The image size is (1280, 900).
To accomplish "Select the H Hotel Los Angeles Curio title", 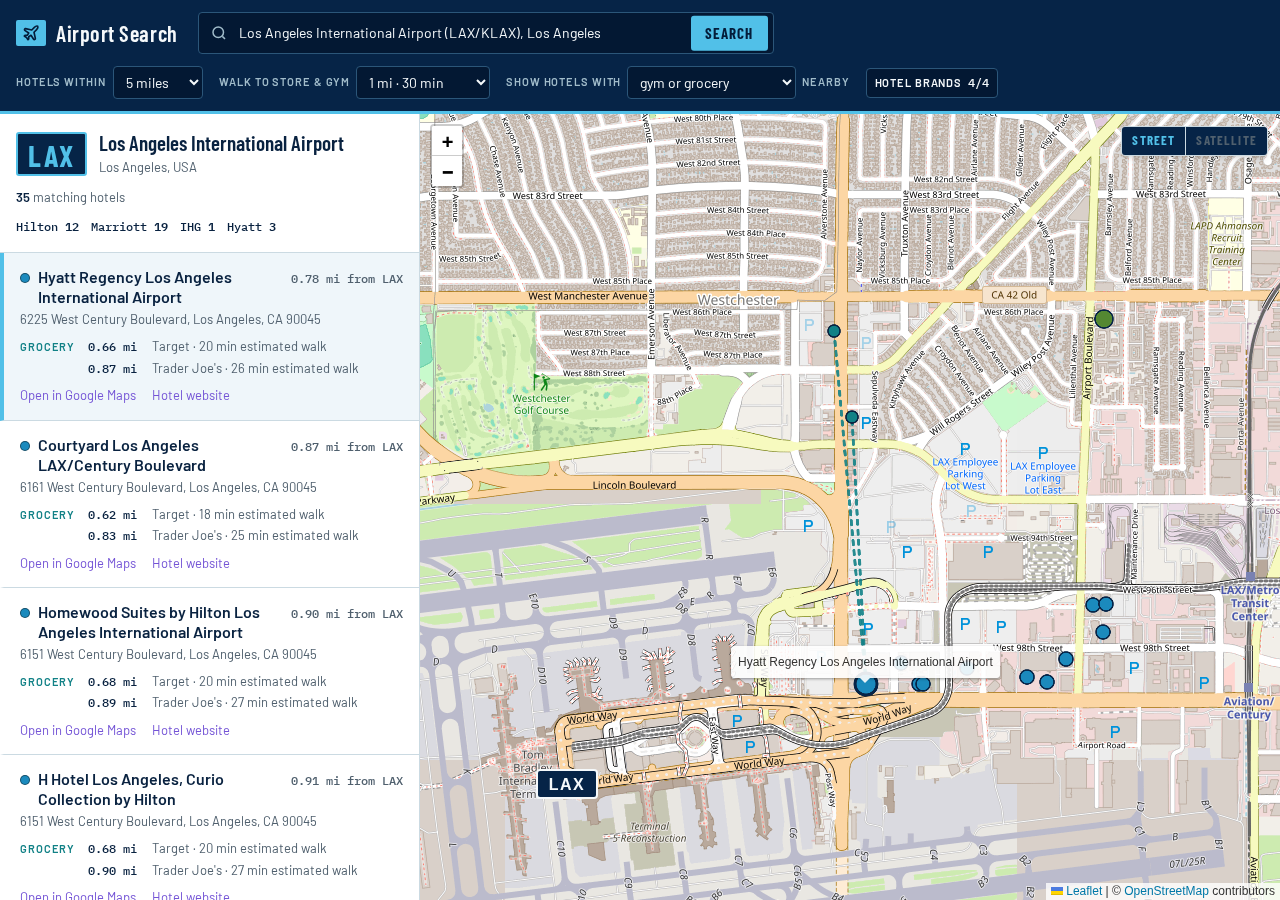I will (x=131, y=789).
